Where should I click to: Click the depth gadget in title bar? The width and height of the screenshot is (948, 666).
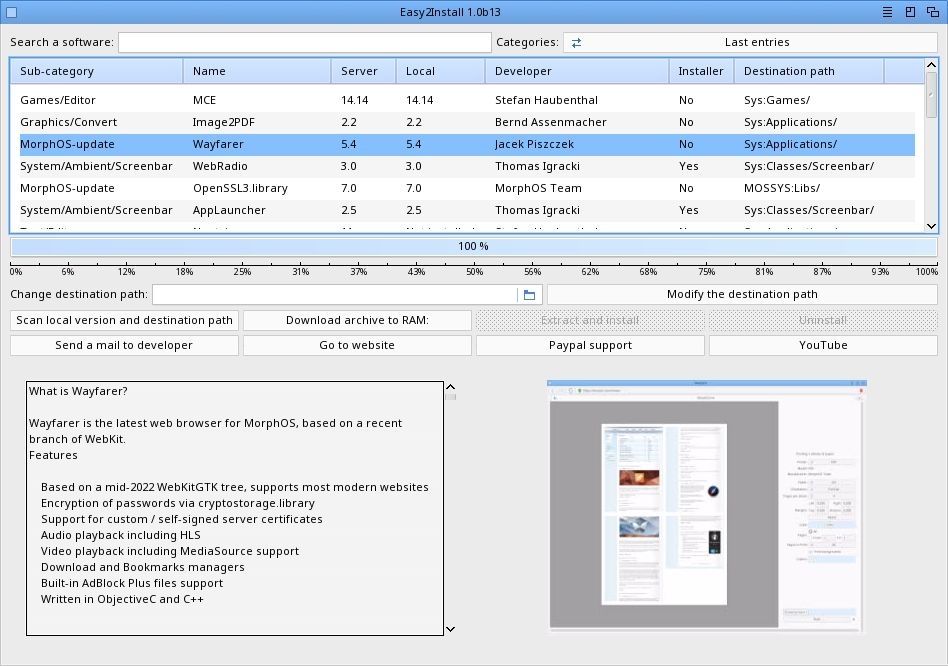[x=933, y=12]
